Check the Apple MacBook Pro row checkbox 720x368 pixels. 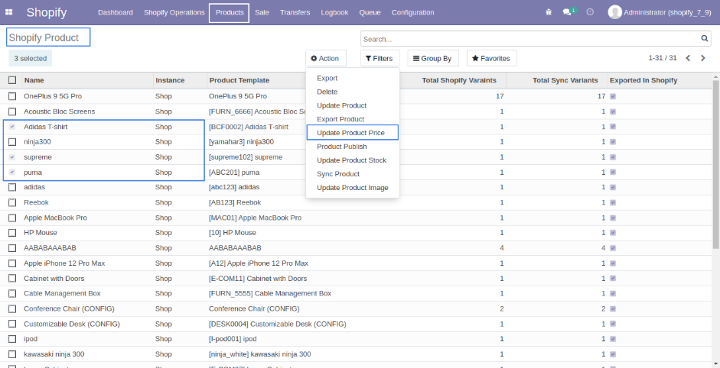tap(12, 218)
